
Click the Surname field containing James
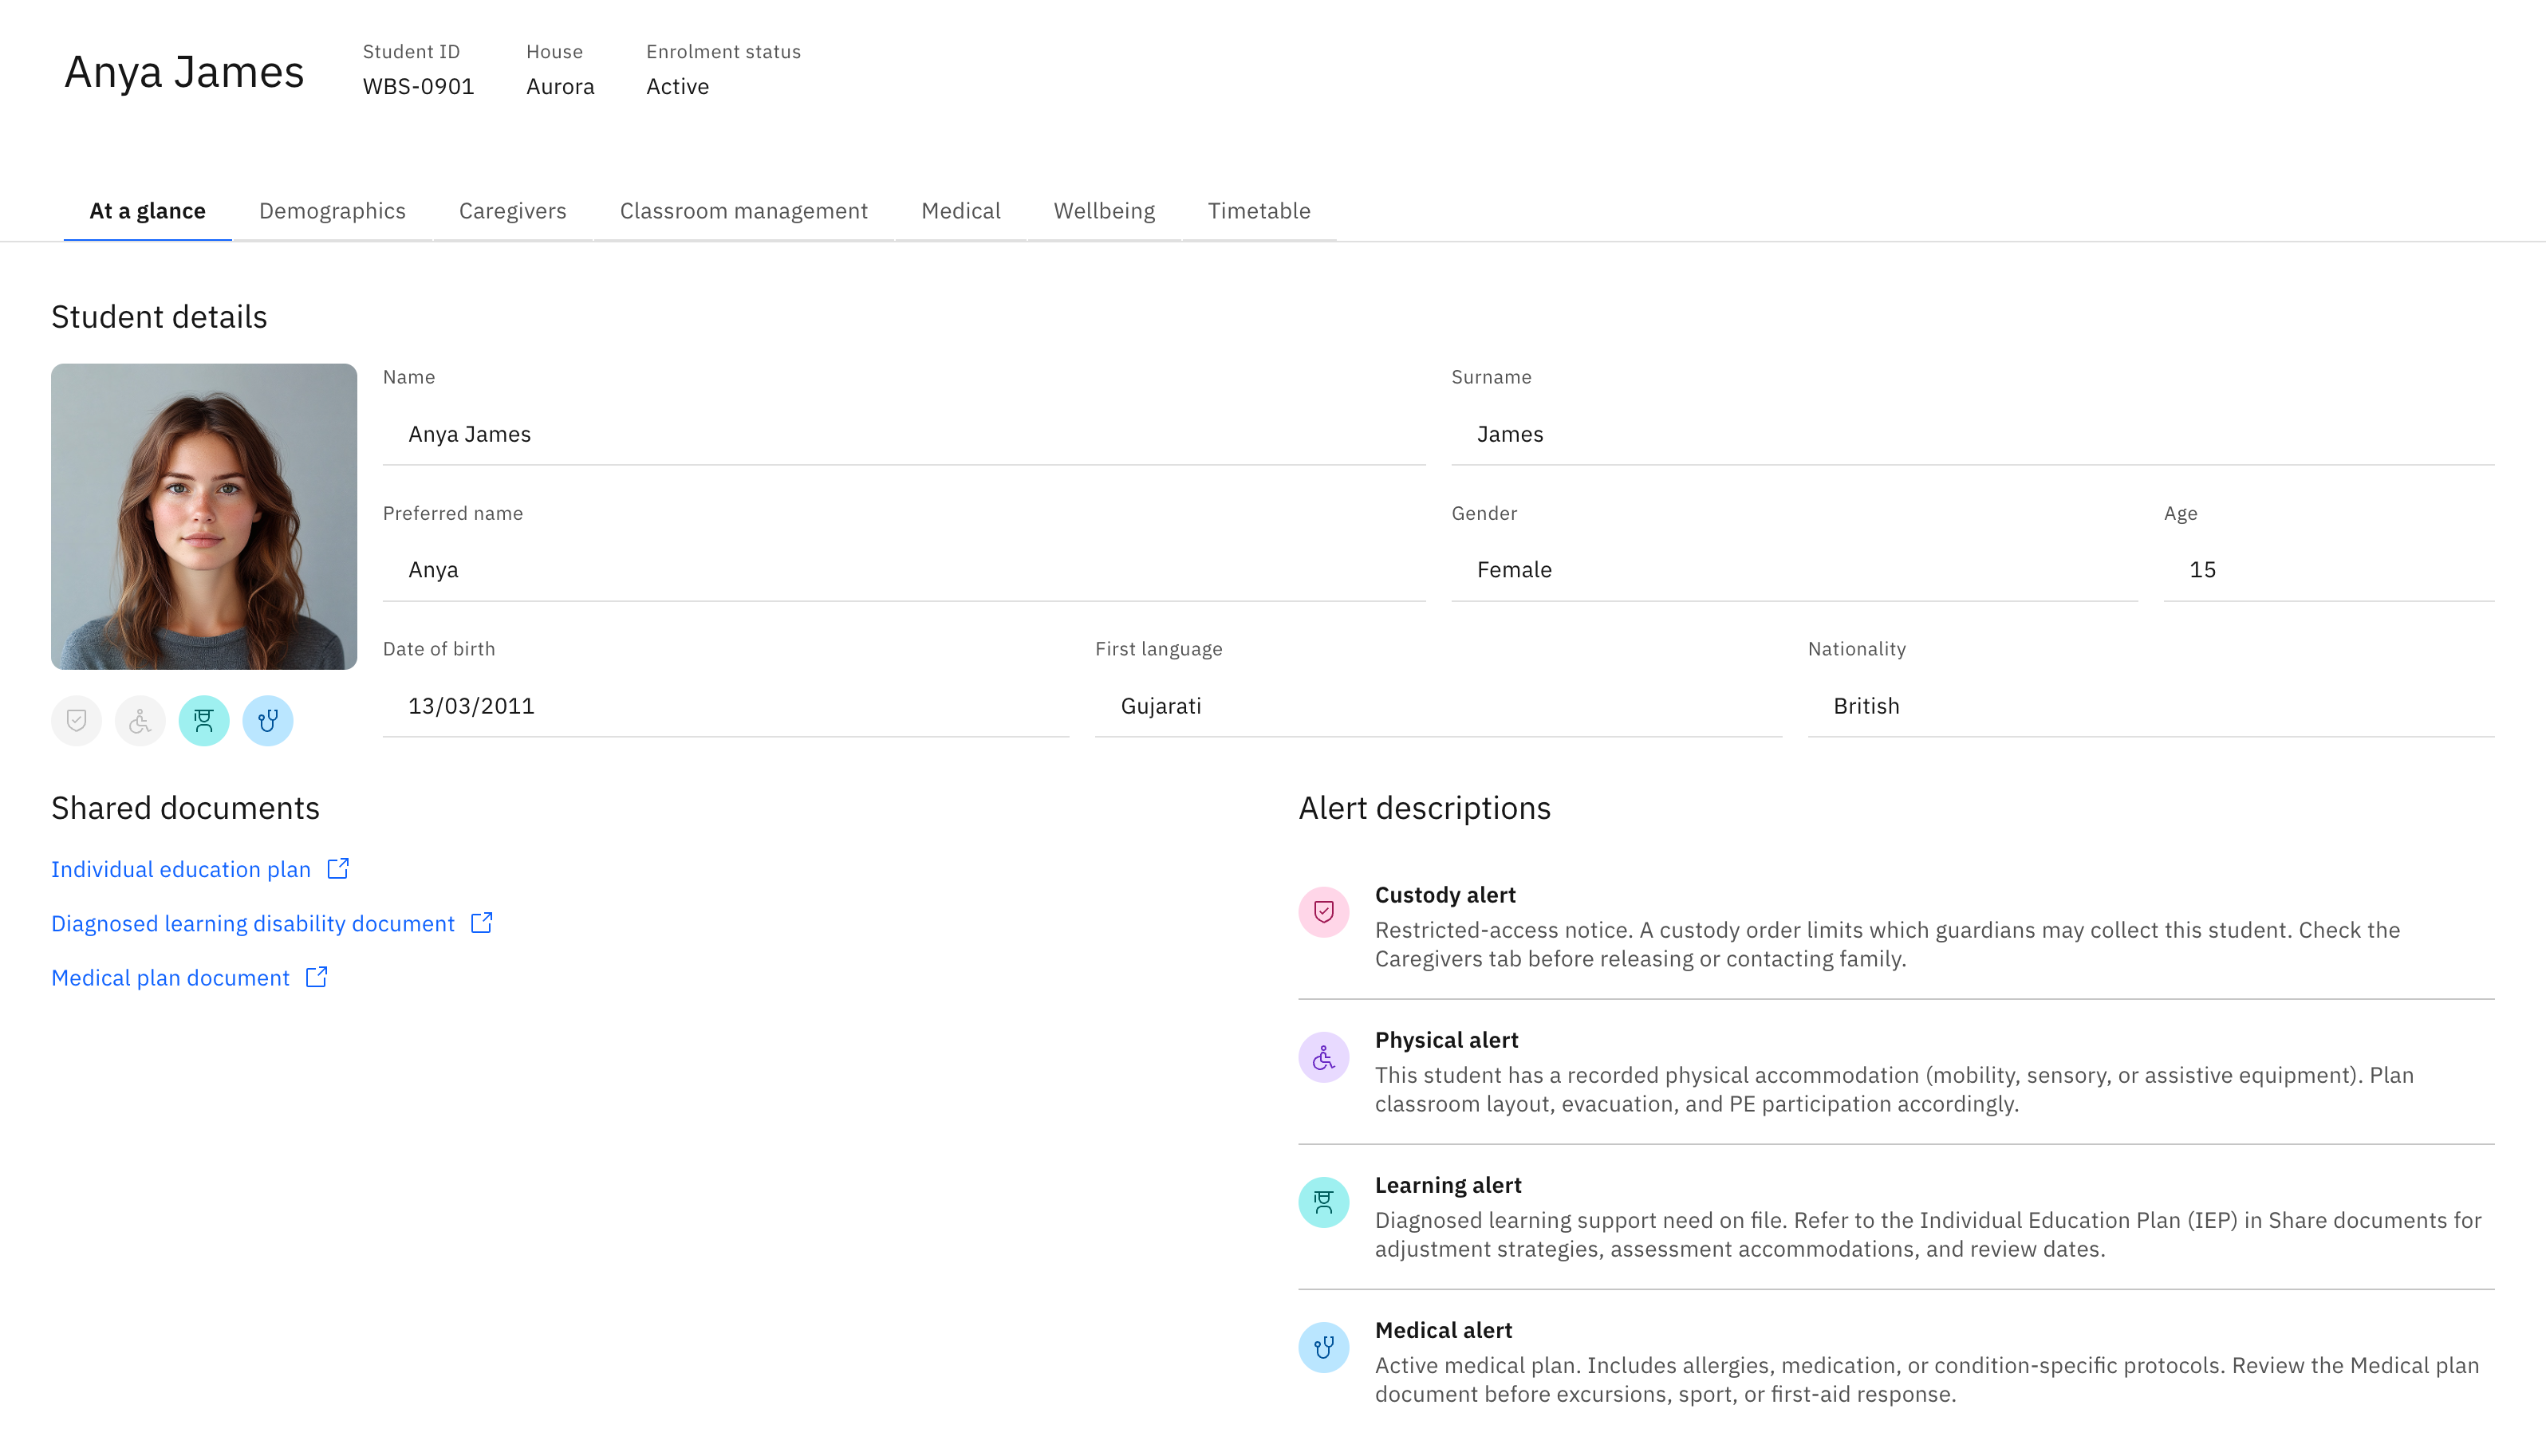(1973, 434)
